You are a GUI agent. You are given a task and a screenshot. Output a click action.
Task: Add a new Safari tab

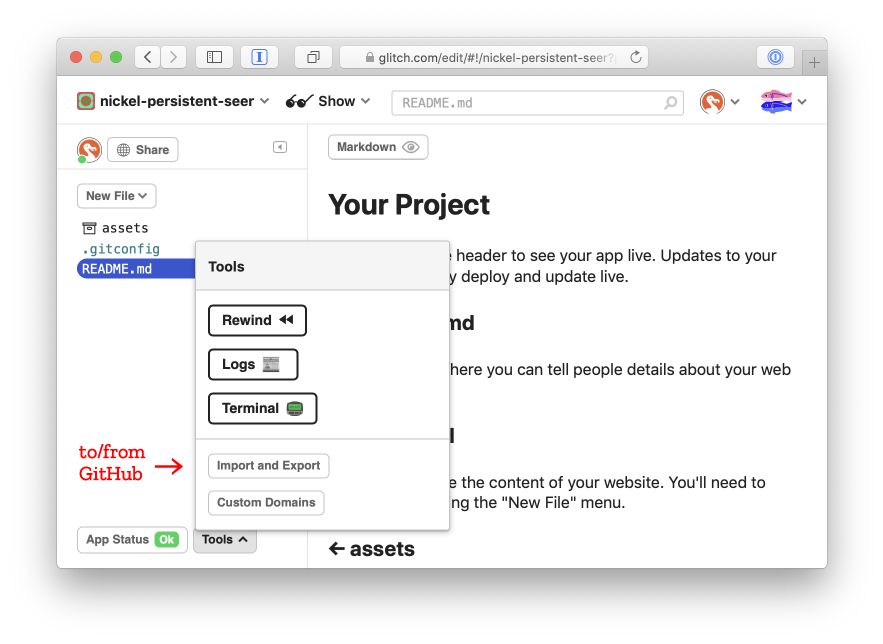(x=814, y=62)
